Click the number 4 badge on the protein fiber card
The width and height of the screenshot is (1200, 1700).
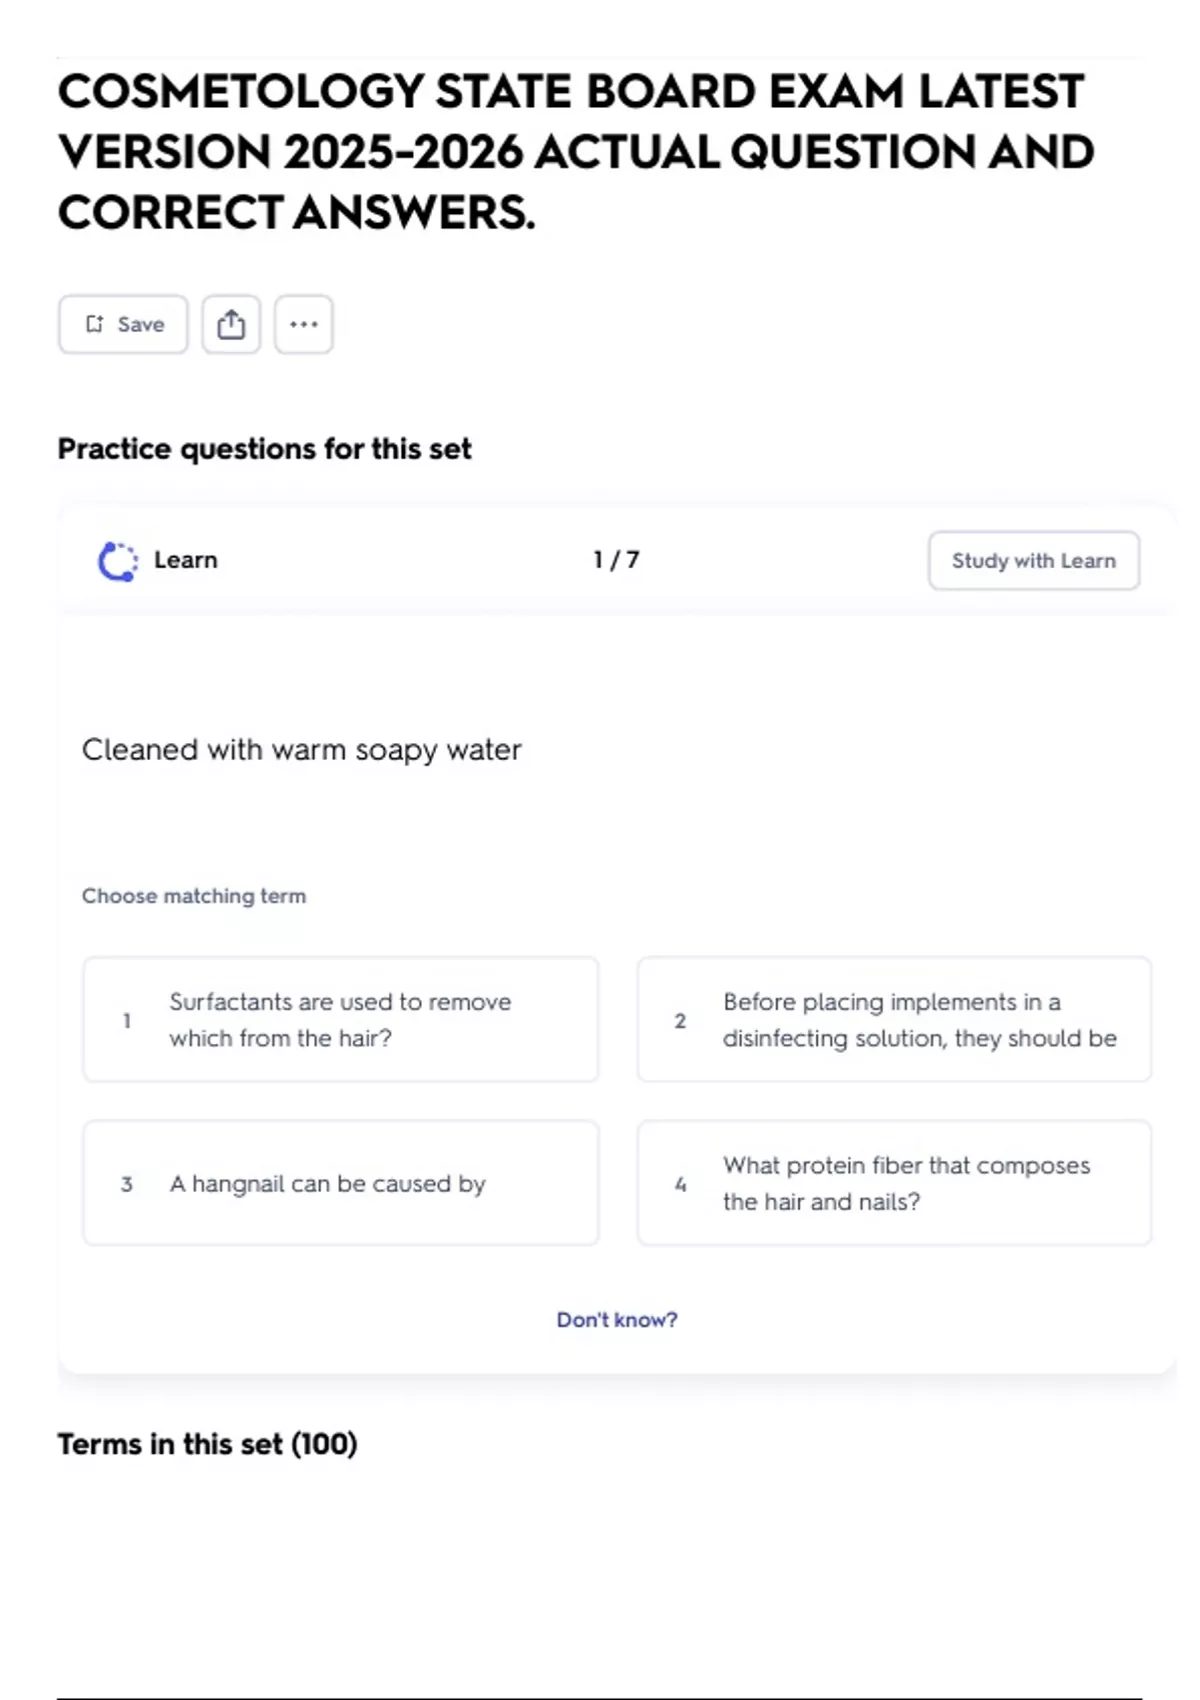[680, 1184]
